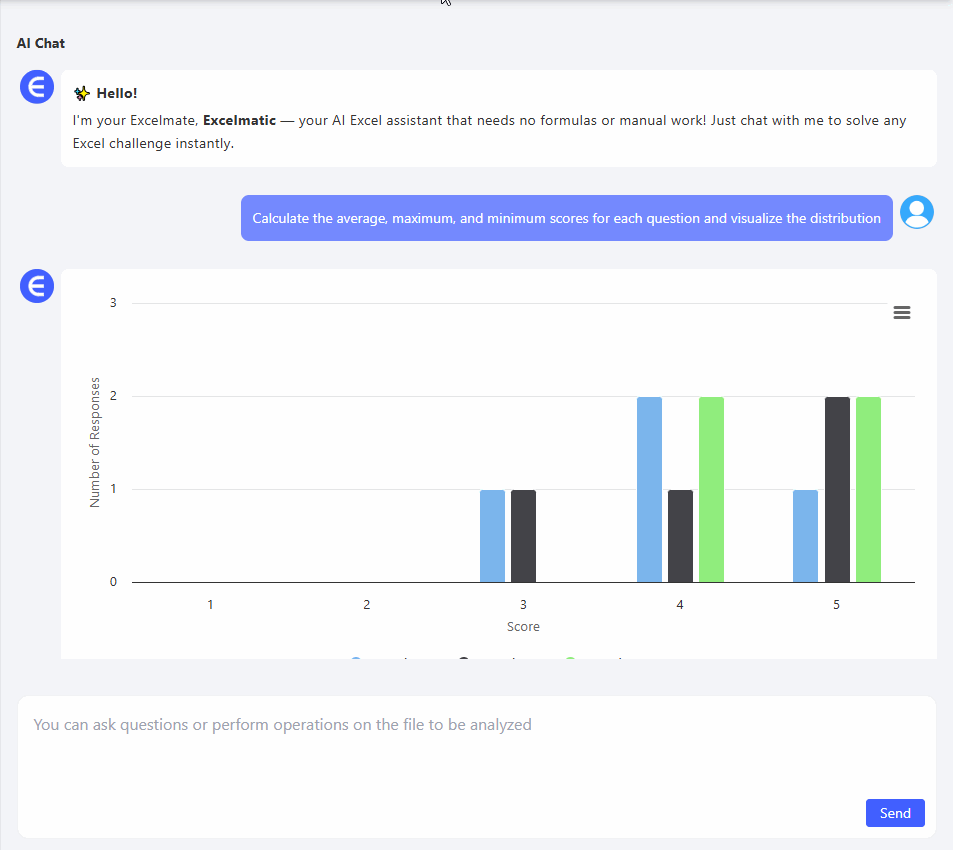The image size is (953, 850).
Task: Select the green bar at score 4
Action: click(711, 489)
